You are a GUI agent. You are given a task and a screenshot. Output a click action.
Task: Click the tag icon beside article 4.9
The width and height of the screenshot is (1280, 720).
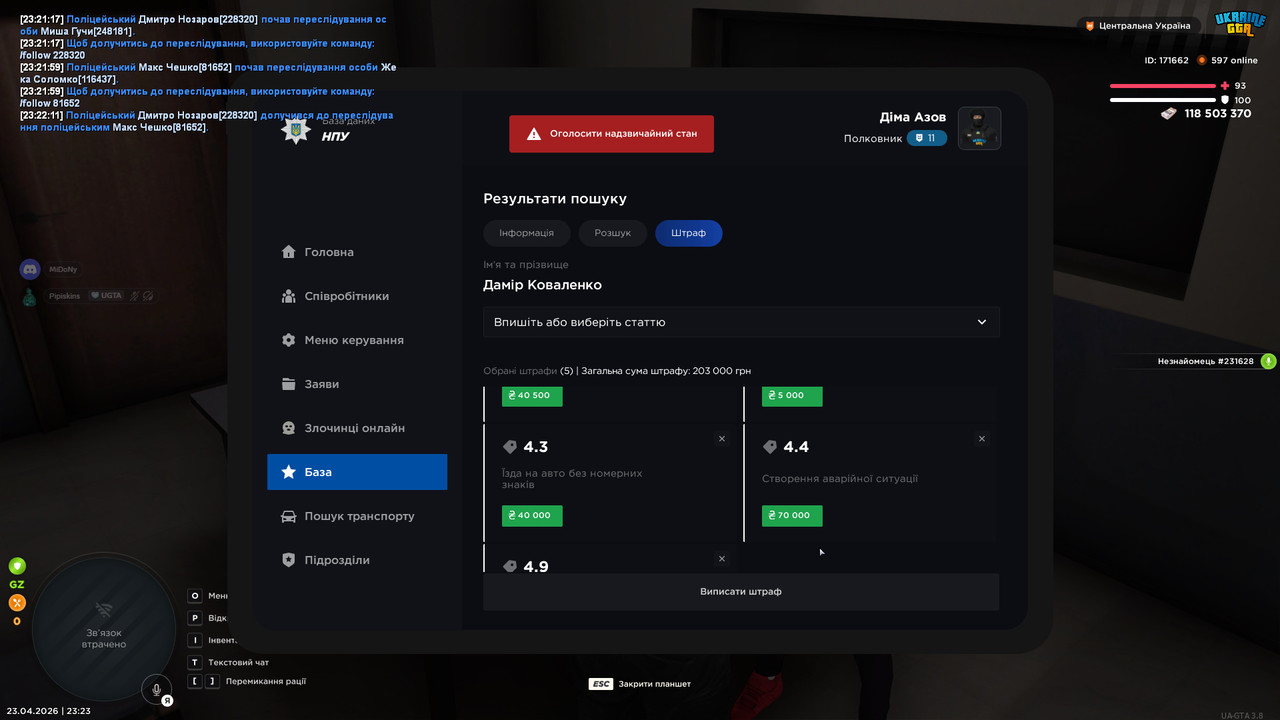[510, 566]
